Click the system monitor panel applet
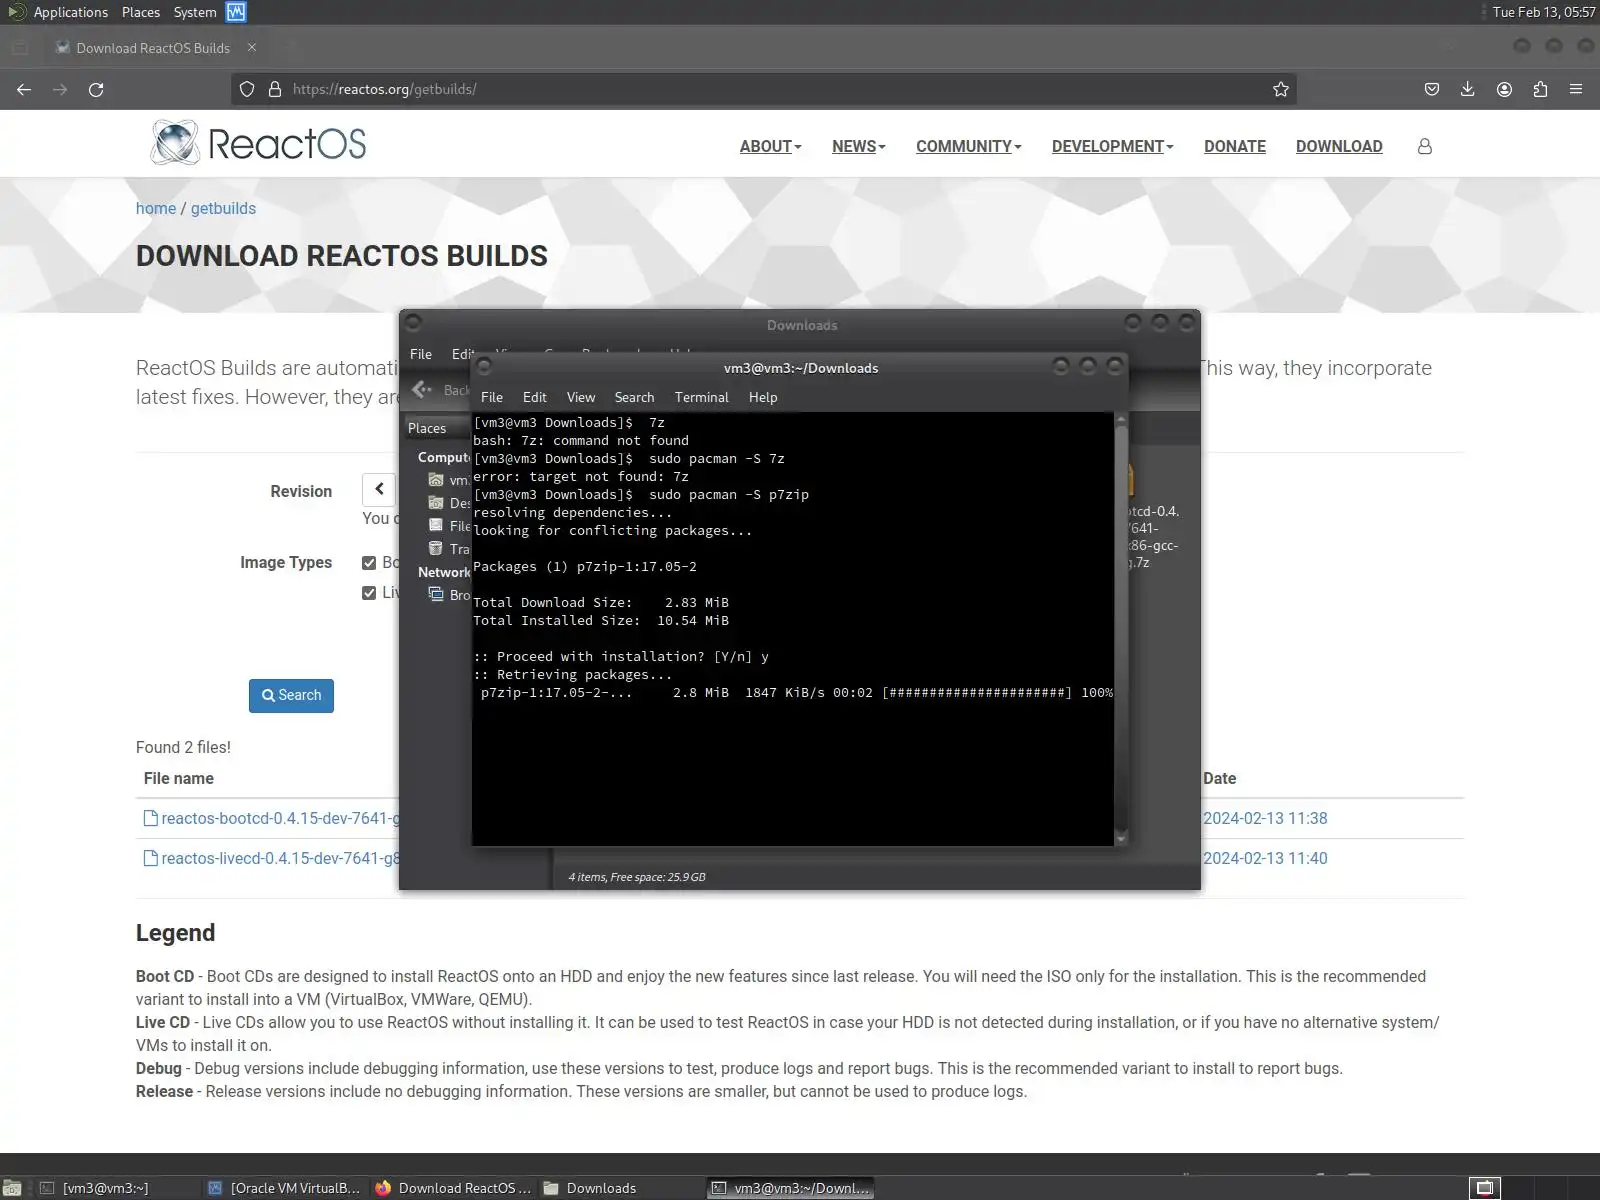Image resolution: width=1600 pixels, height=1200 pixels. [x=236, y=12]
